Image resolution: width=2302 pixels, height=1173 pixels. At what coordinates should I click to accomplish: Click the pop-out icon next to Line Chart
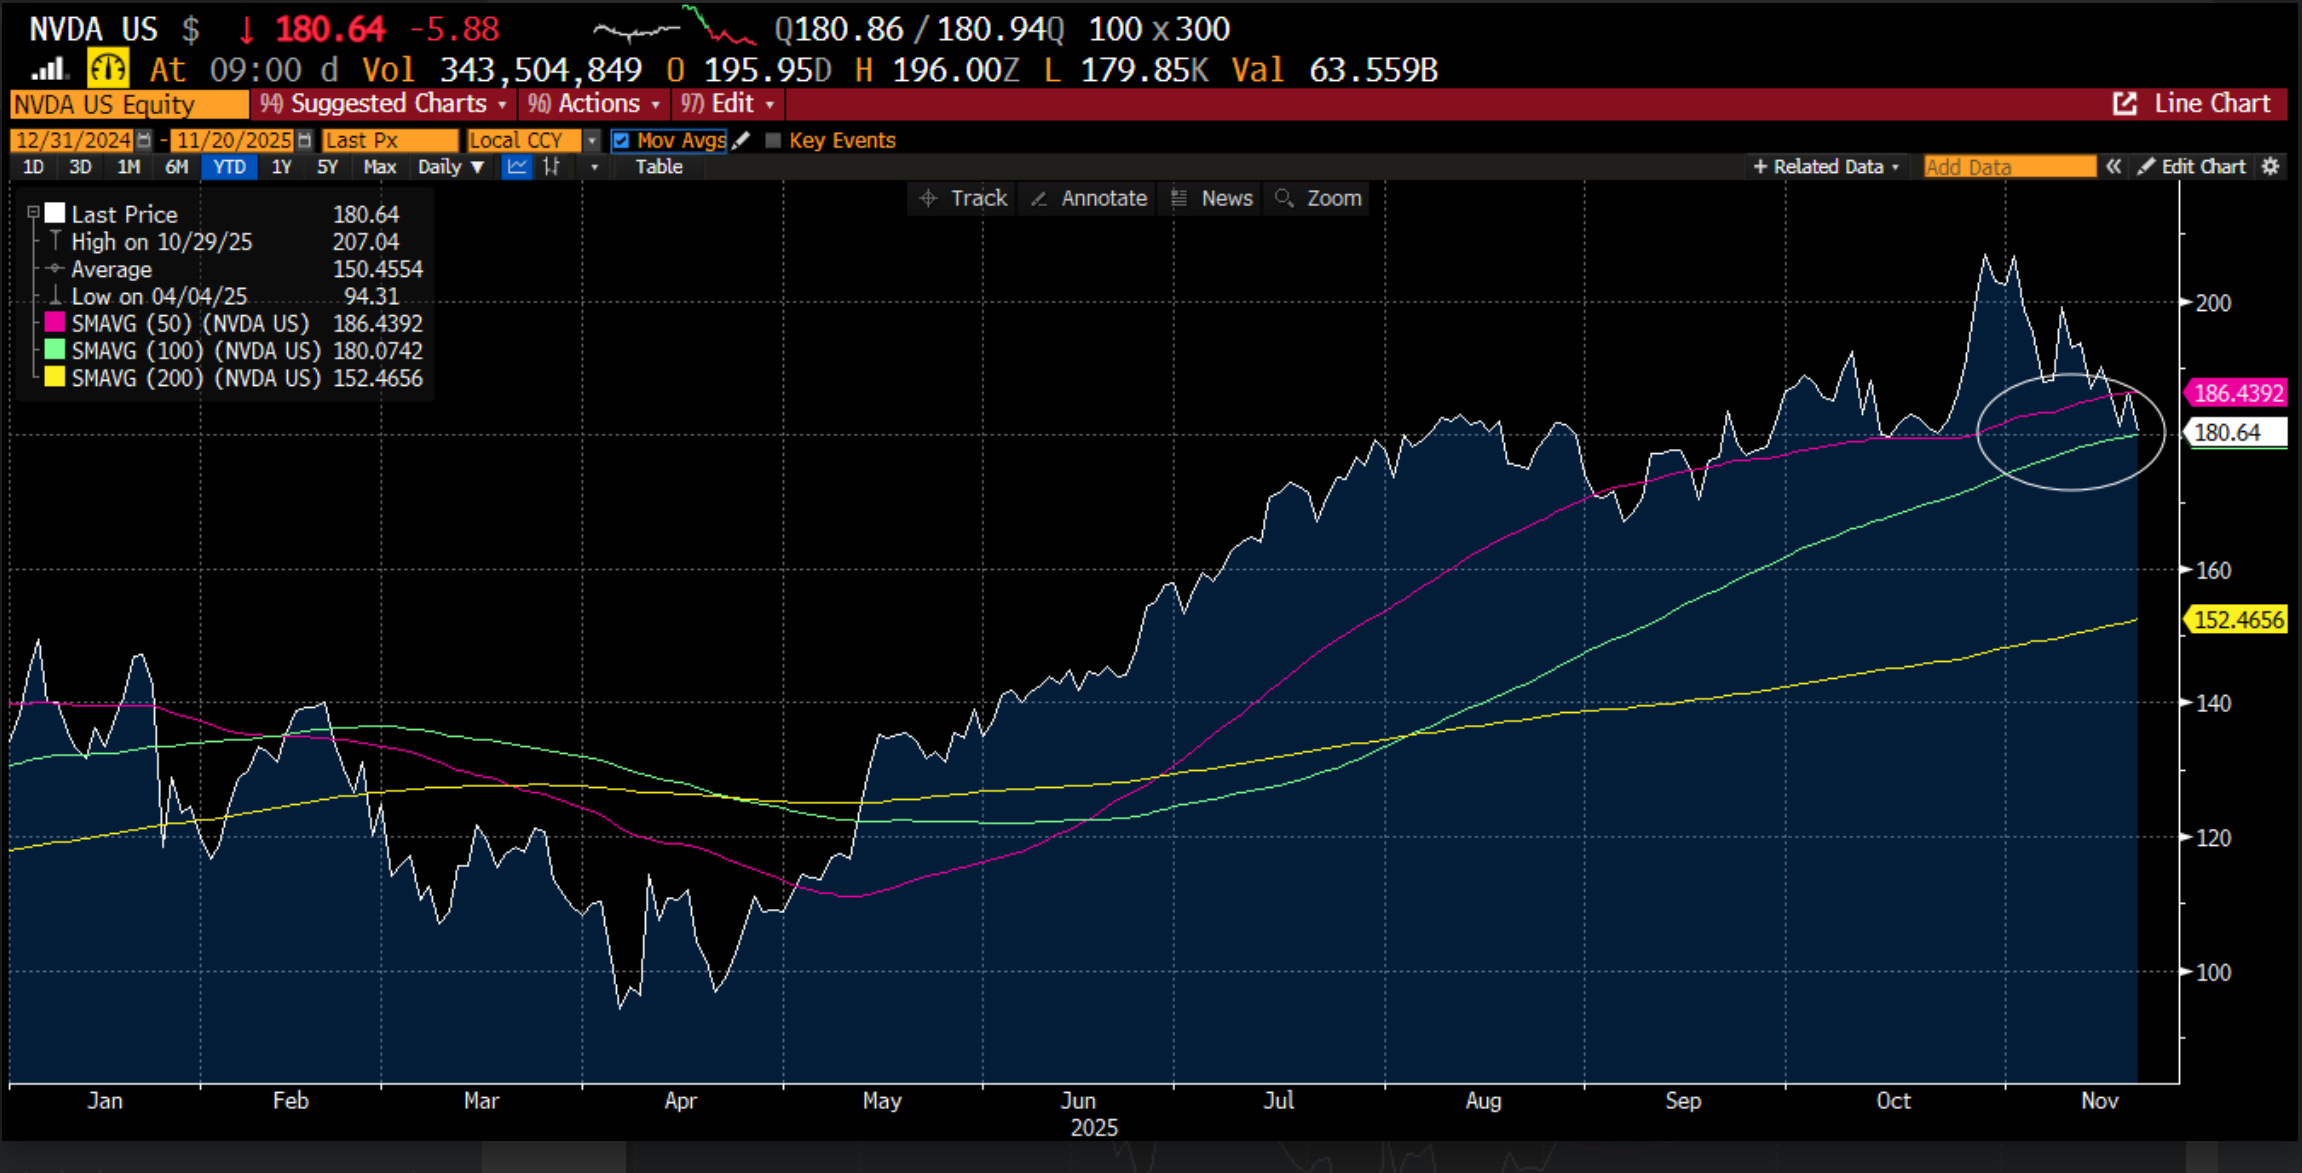coord(2125,104)
